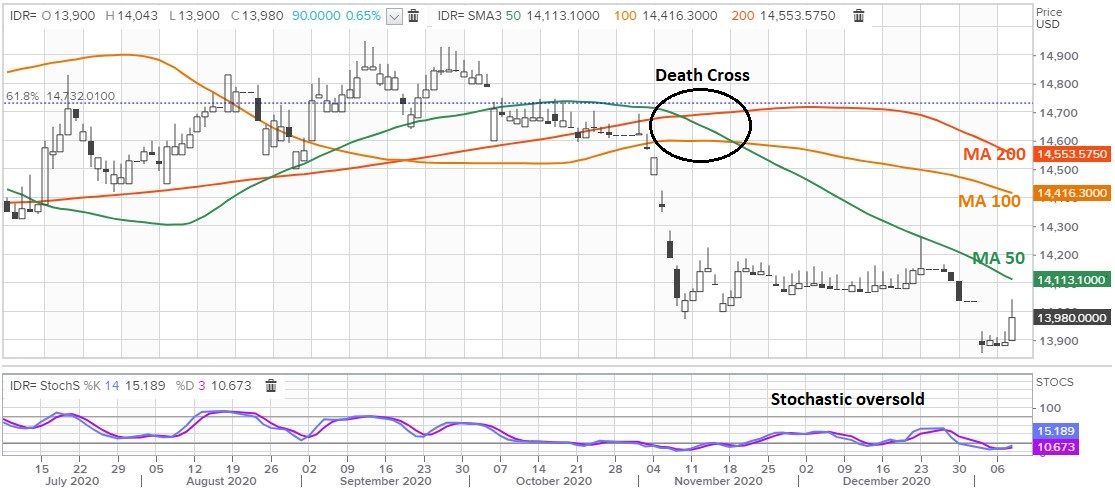The width and height of the screenshot is (1115, 490).
Task: Open the dropdown next to 0.65% change
Action: click(395, 16)
